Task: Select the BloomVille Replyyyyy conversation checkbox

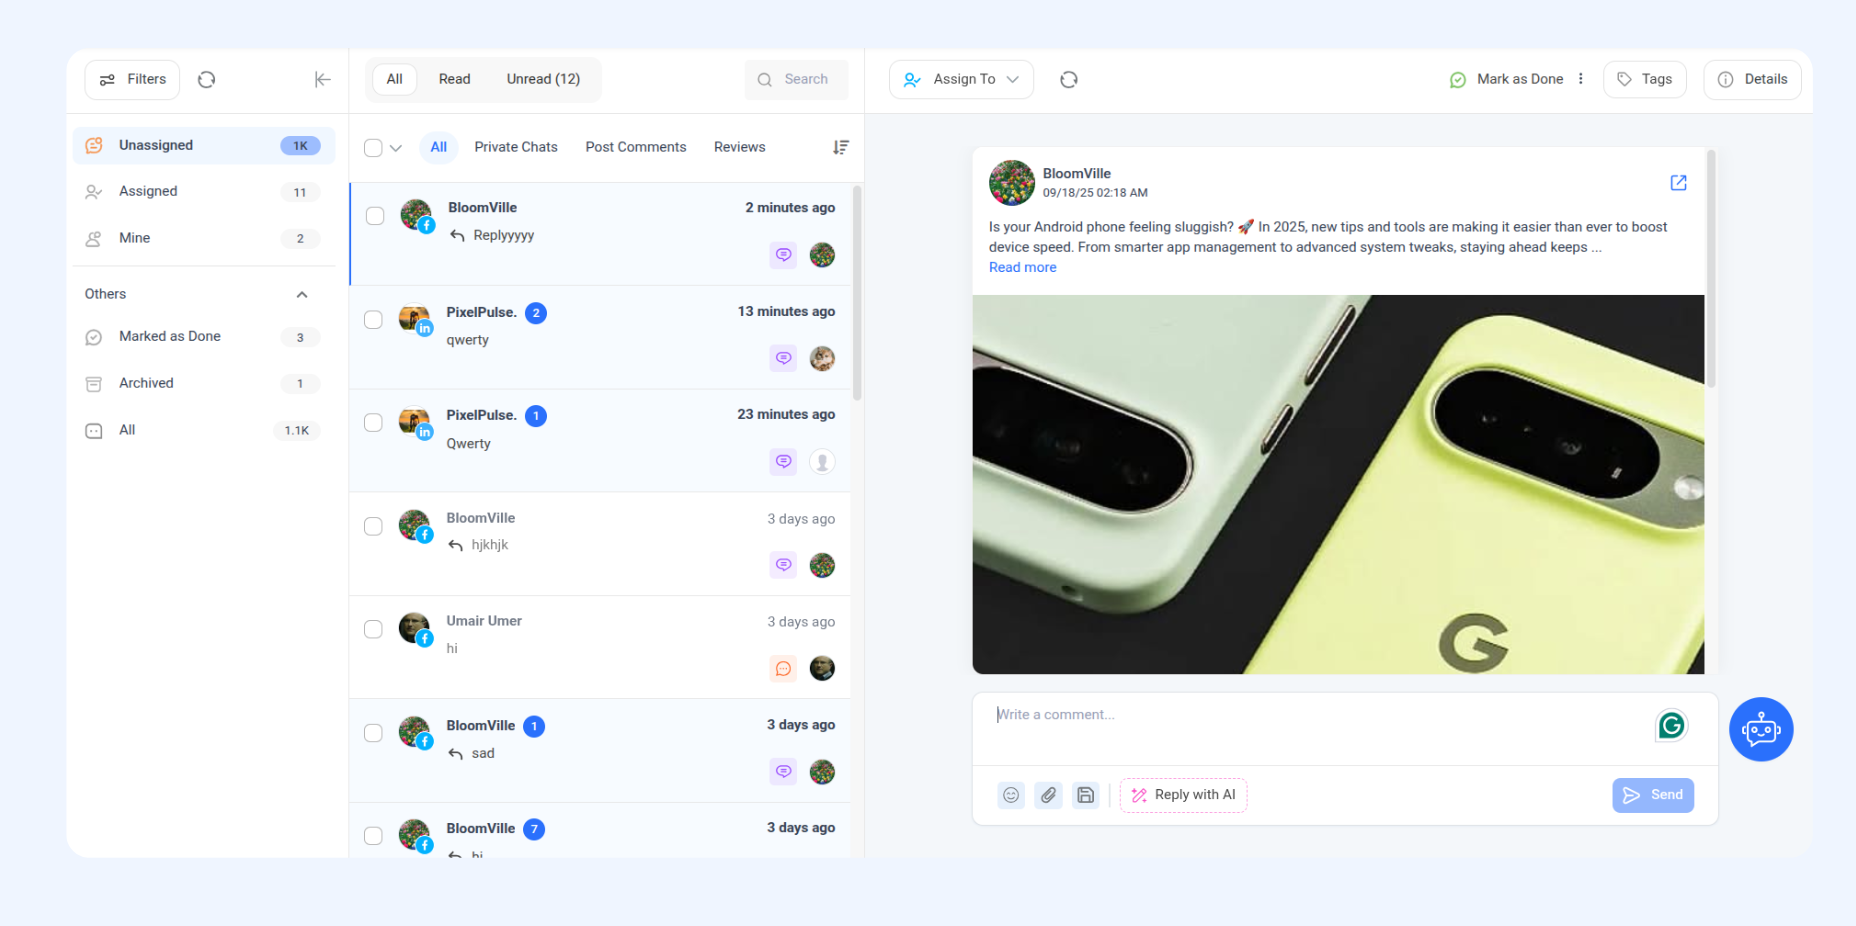Action: coord(375,216)
